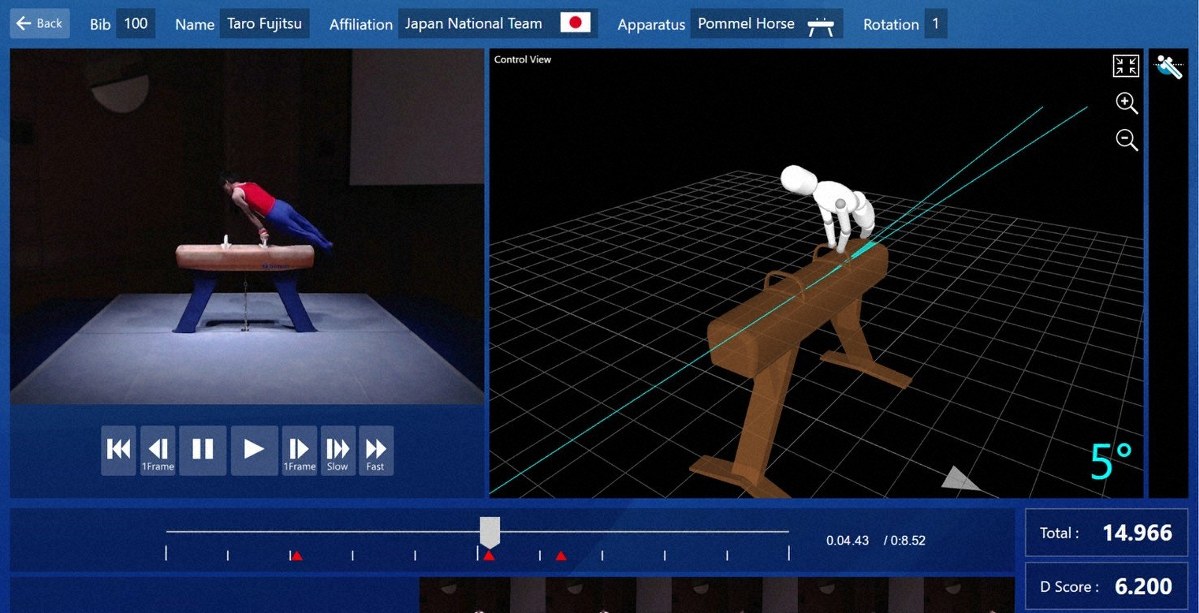This screenshot has width=1199, height=613.
Task: Step back one frame
Action: [x=158, y=450]
